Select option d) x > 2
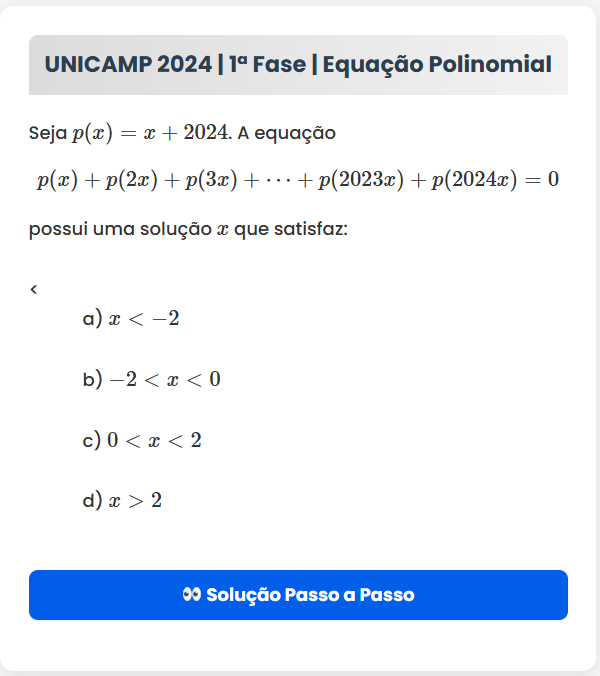Screen dimensions: 600x676 pos(122,500)
